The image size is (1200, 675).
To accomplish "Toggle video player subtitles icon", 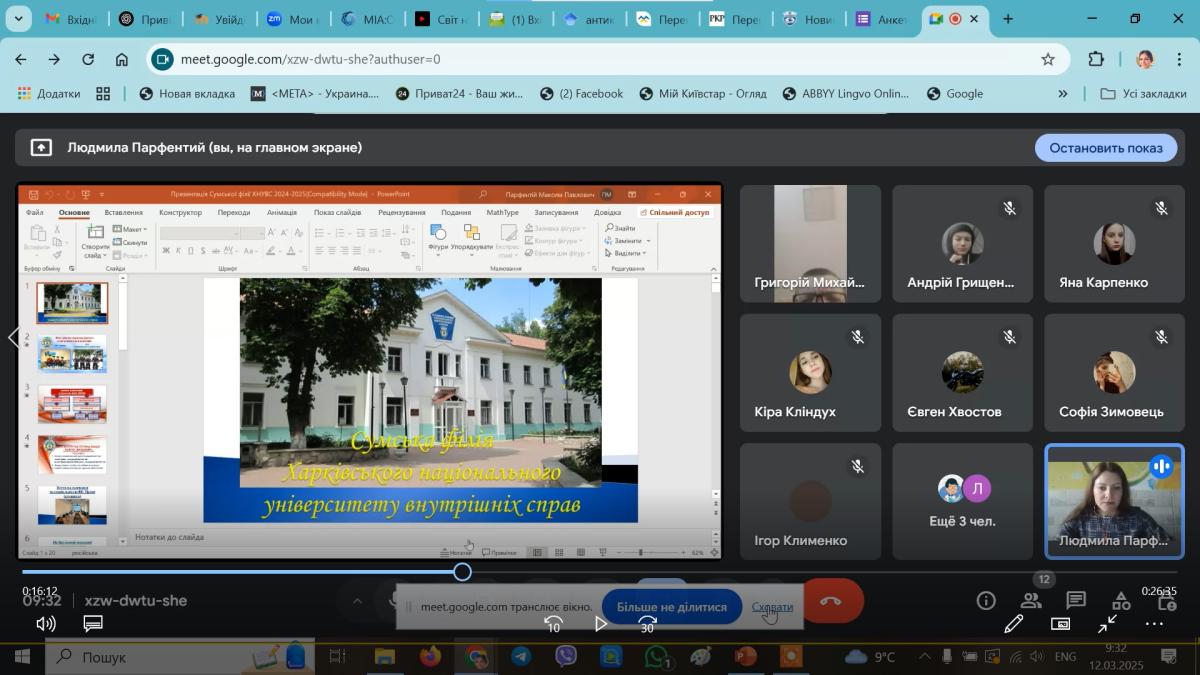I will 93,624.
